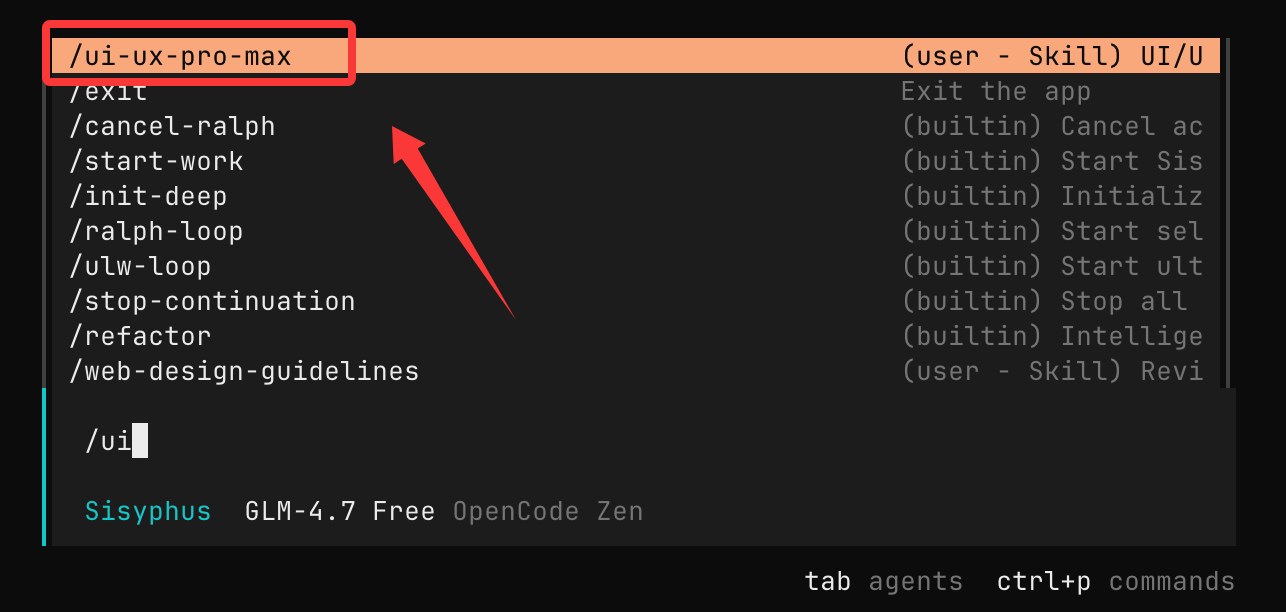Run the /start-work command

click(x=156, y=162)
